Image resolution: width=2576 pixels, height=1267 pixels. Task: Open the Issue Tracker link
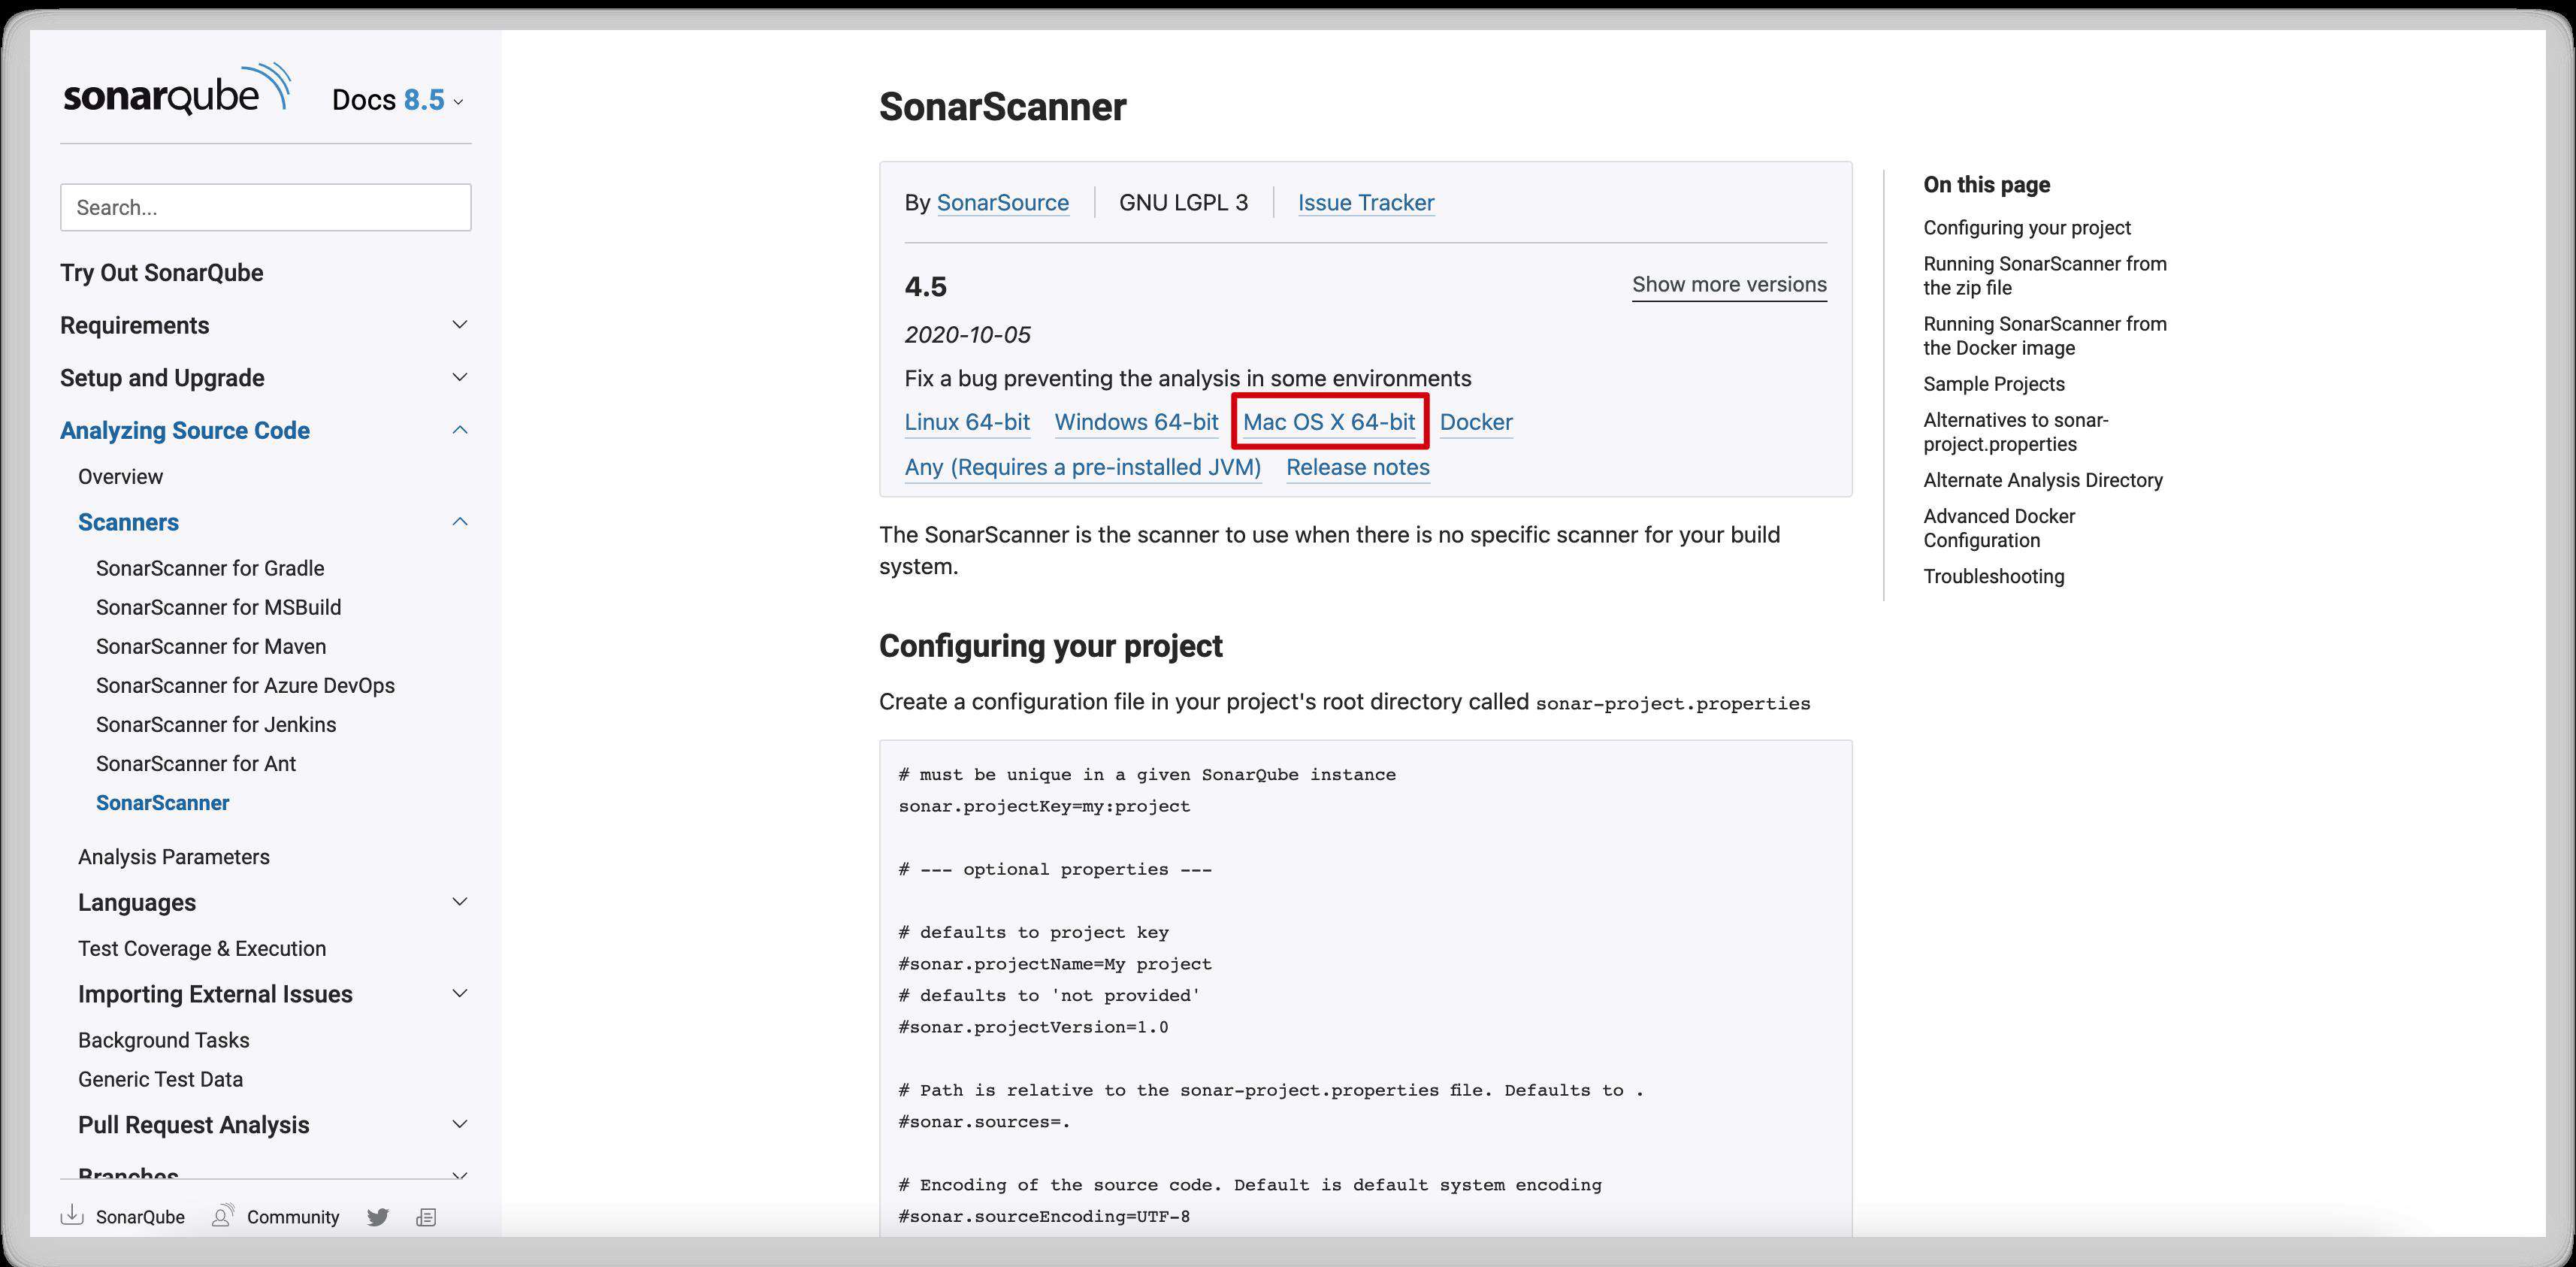(1366, 203)
